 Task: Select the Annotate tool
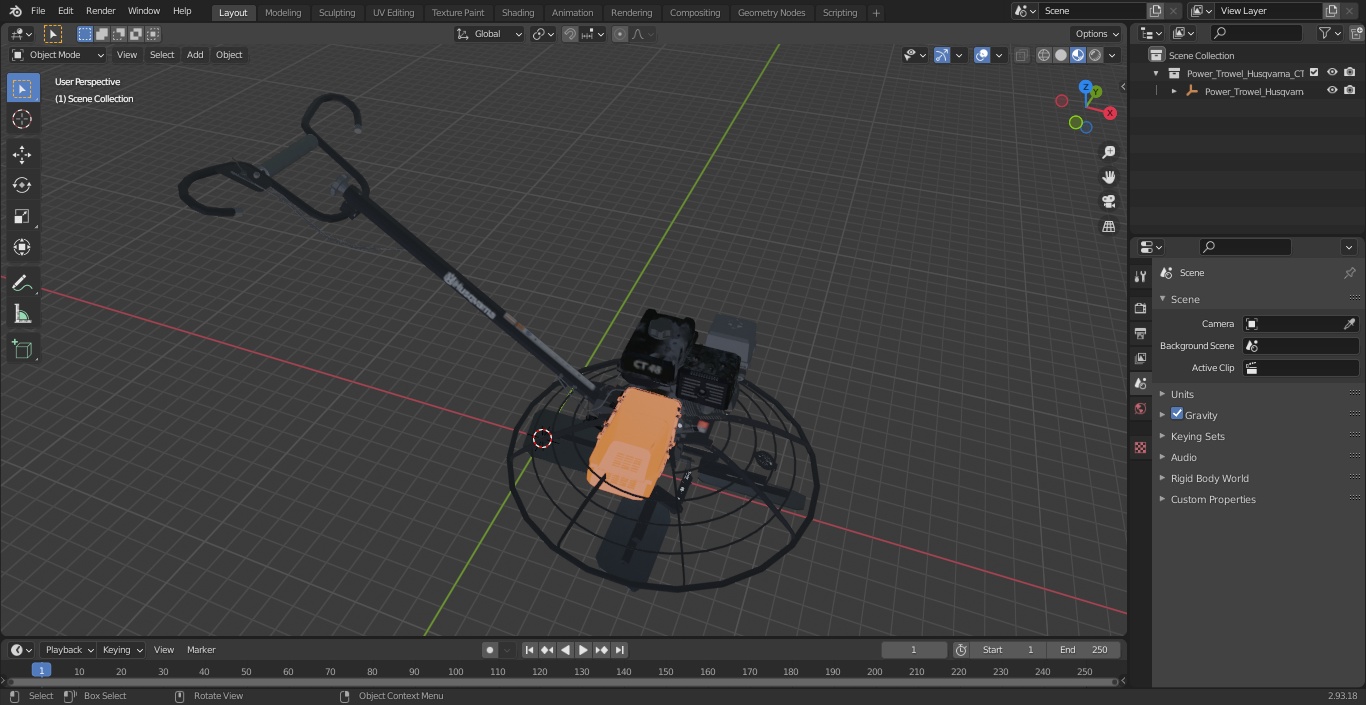tap(22, 284)
